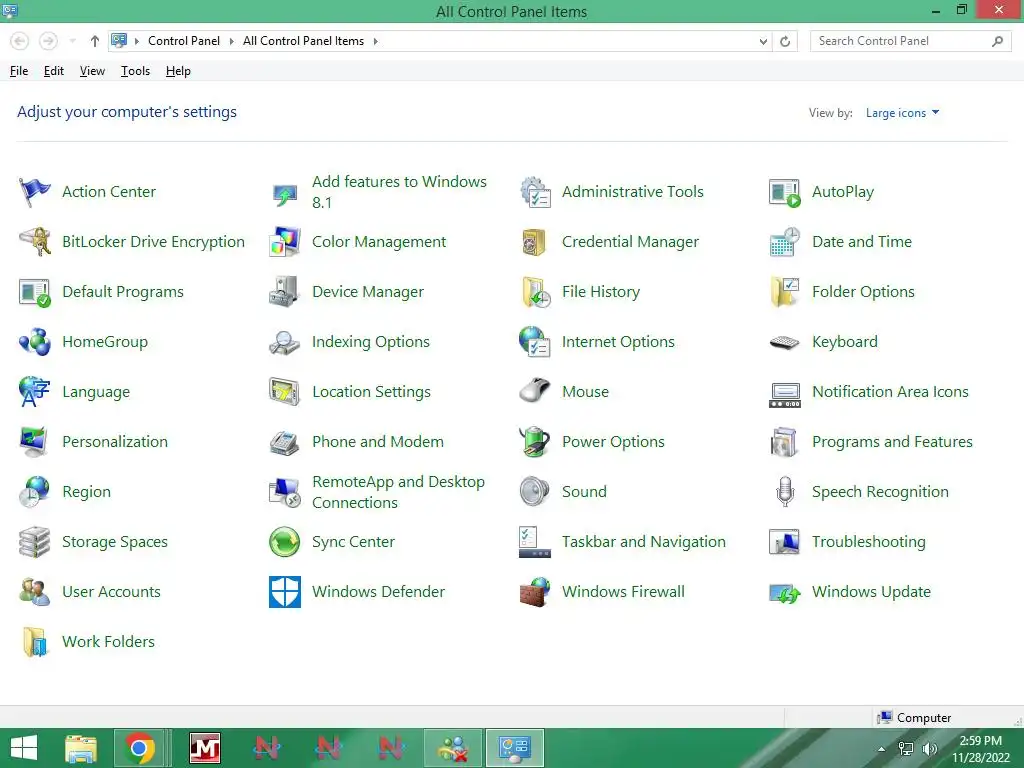This screenshot has width=1024, height=768.
Task: Open the Tools menu
Action: click(x=135, y=71)
